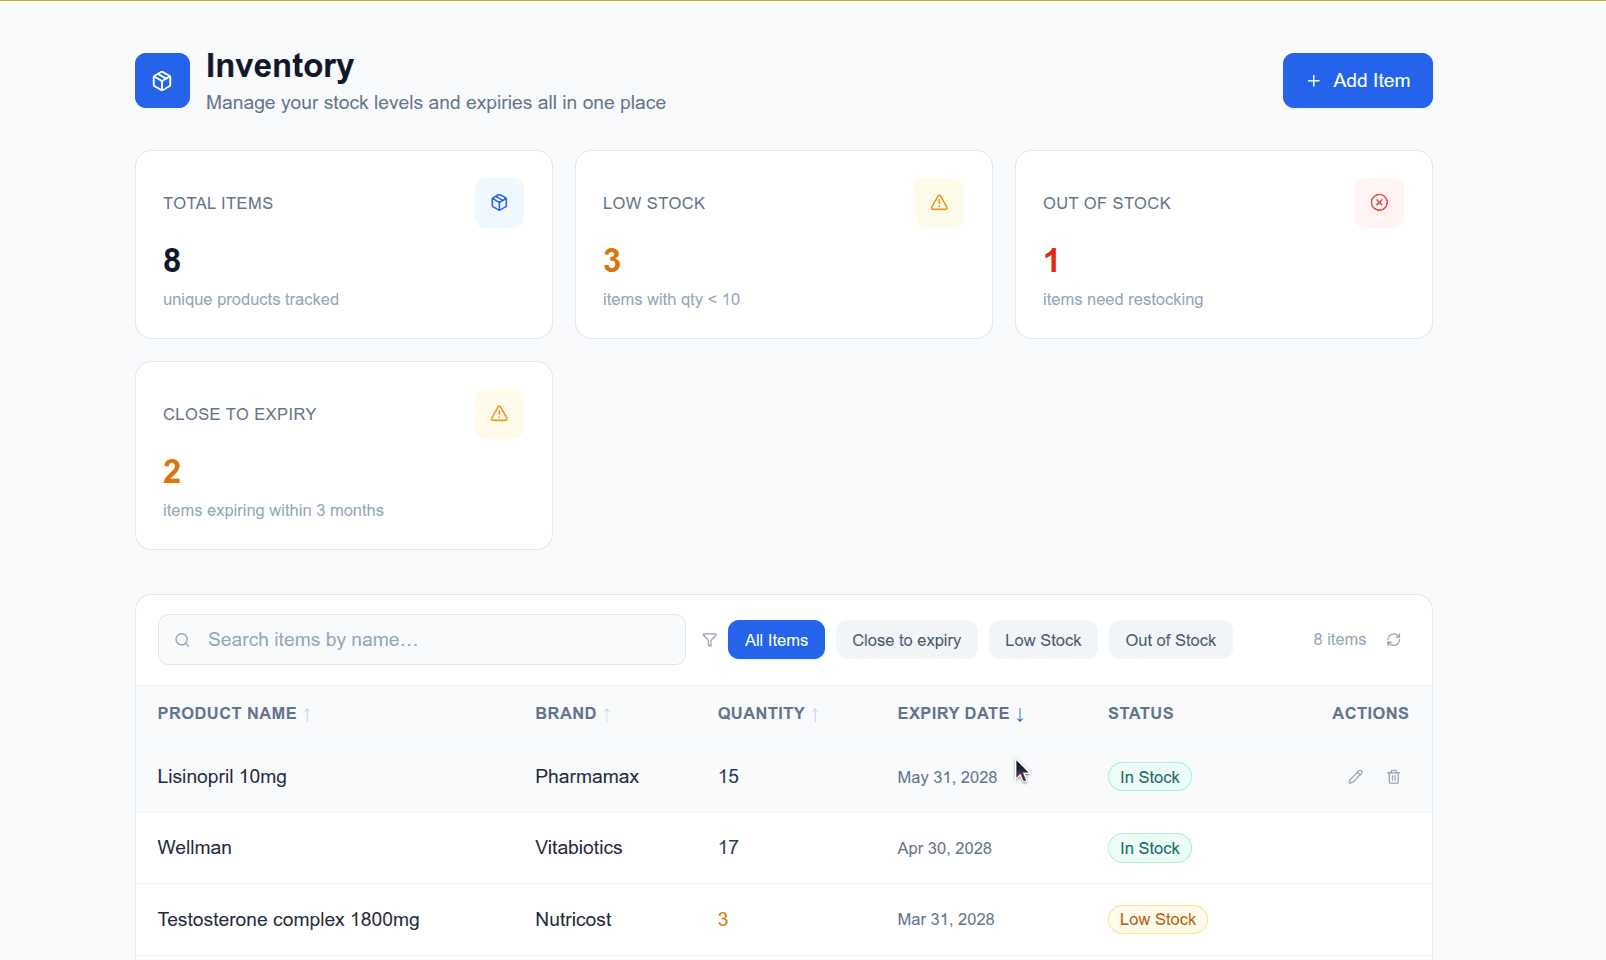Click the refresh icon beside 8 items
Viewport: 1606px width, 960px height.
point(1393,640)
